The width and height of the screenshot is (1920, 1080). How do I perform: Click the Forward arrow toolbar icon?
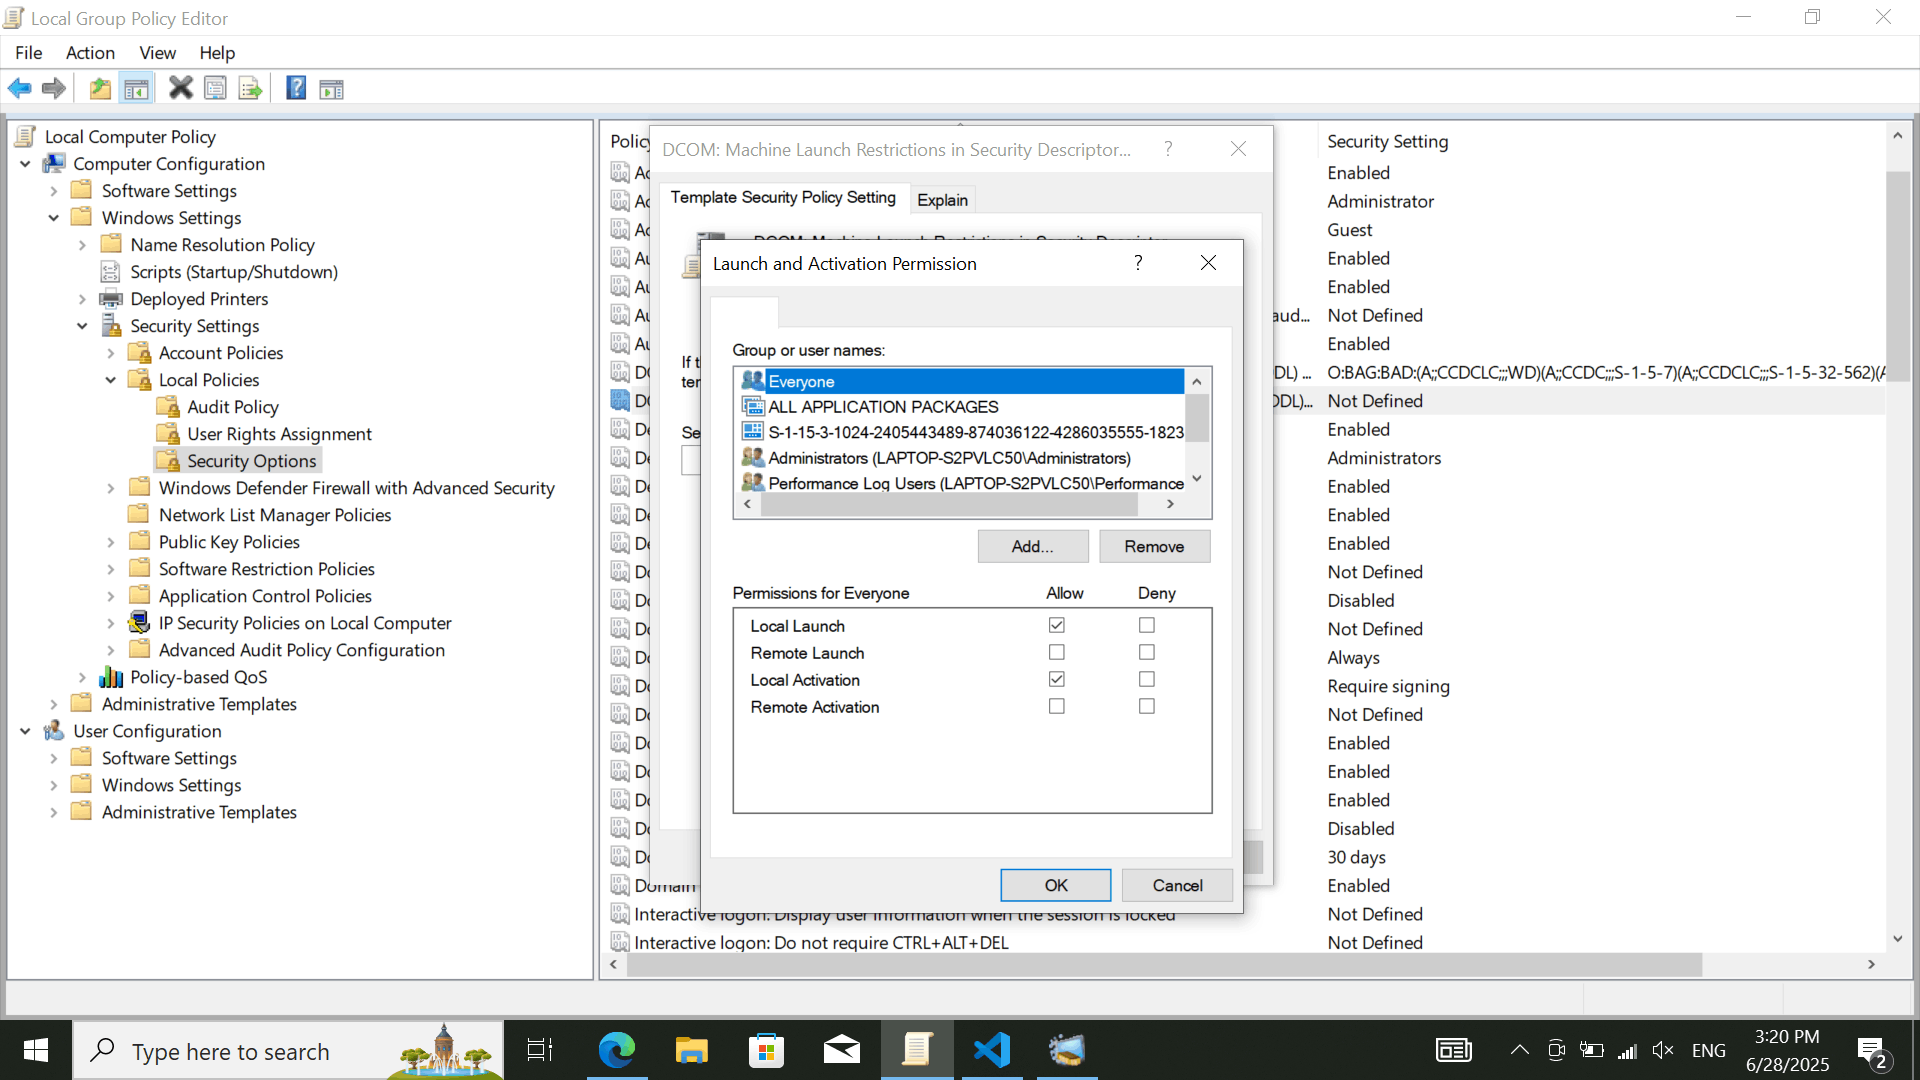tap(54, 89)
